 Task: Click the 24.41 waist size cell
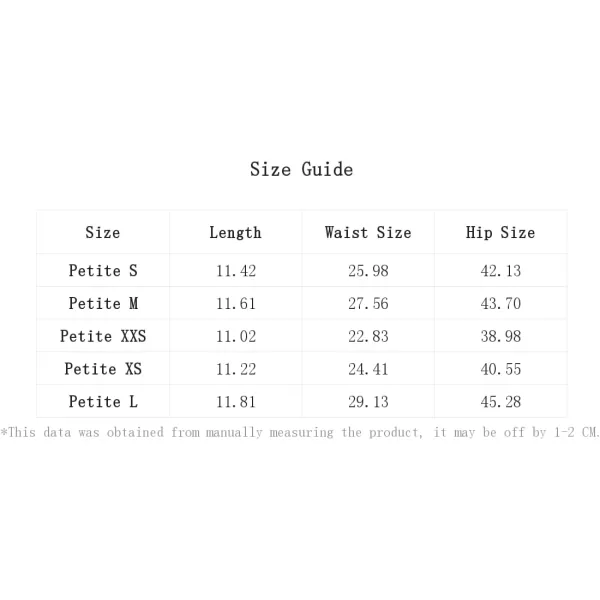[368, 369]
